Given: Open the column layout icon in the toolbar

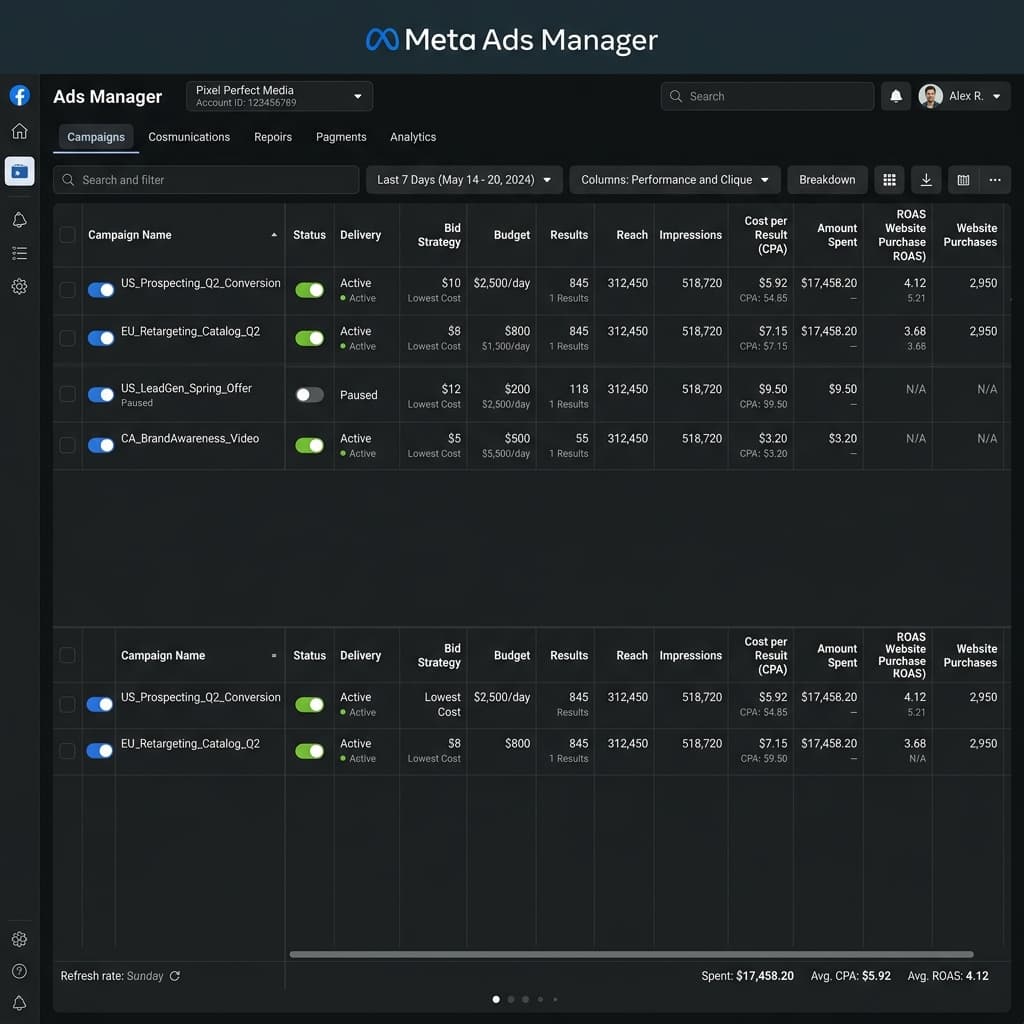Looking at the screenshot, I should pos(963,180).
